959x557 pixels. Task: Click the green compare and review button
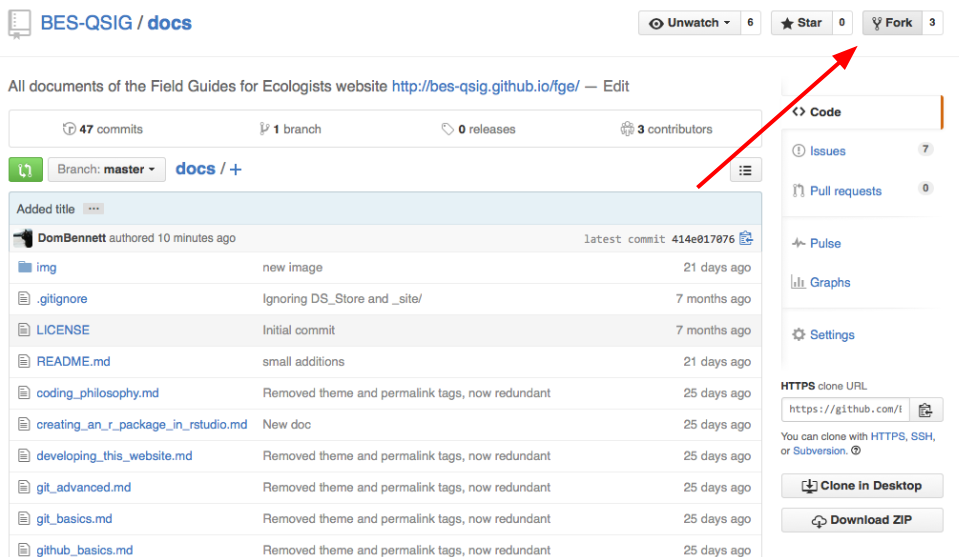(x=26, y=169)
